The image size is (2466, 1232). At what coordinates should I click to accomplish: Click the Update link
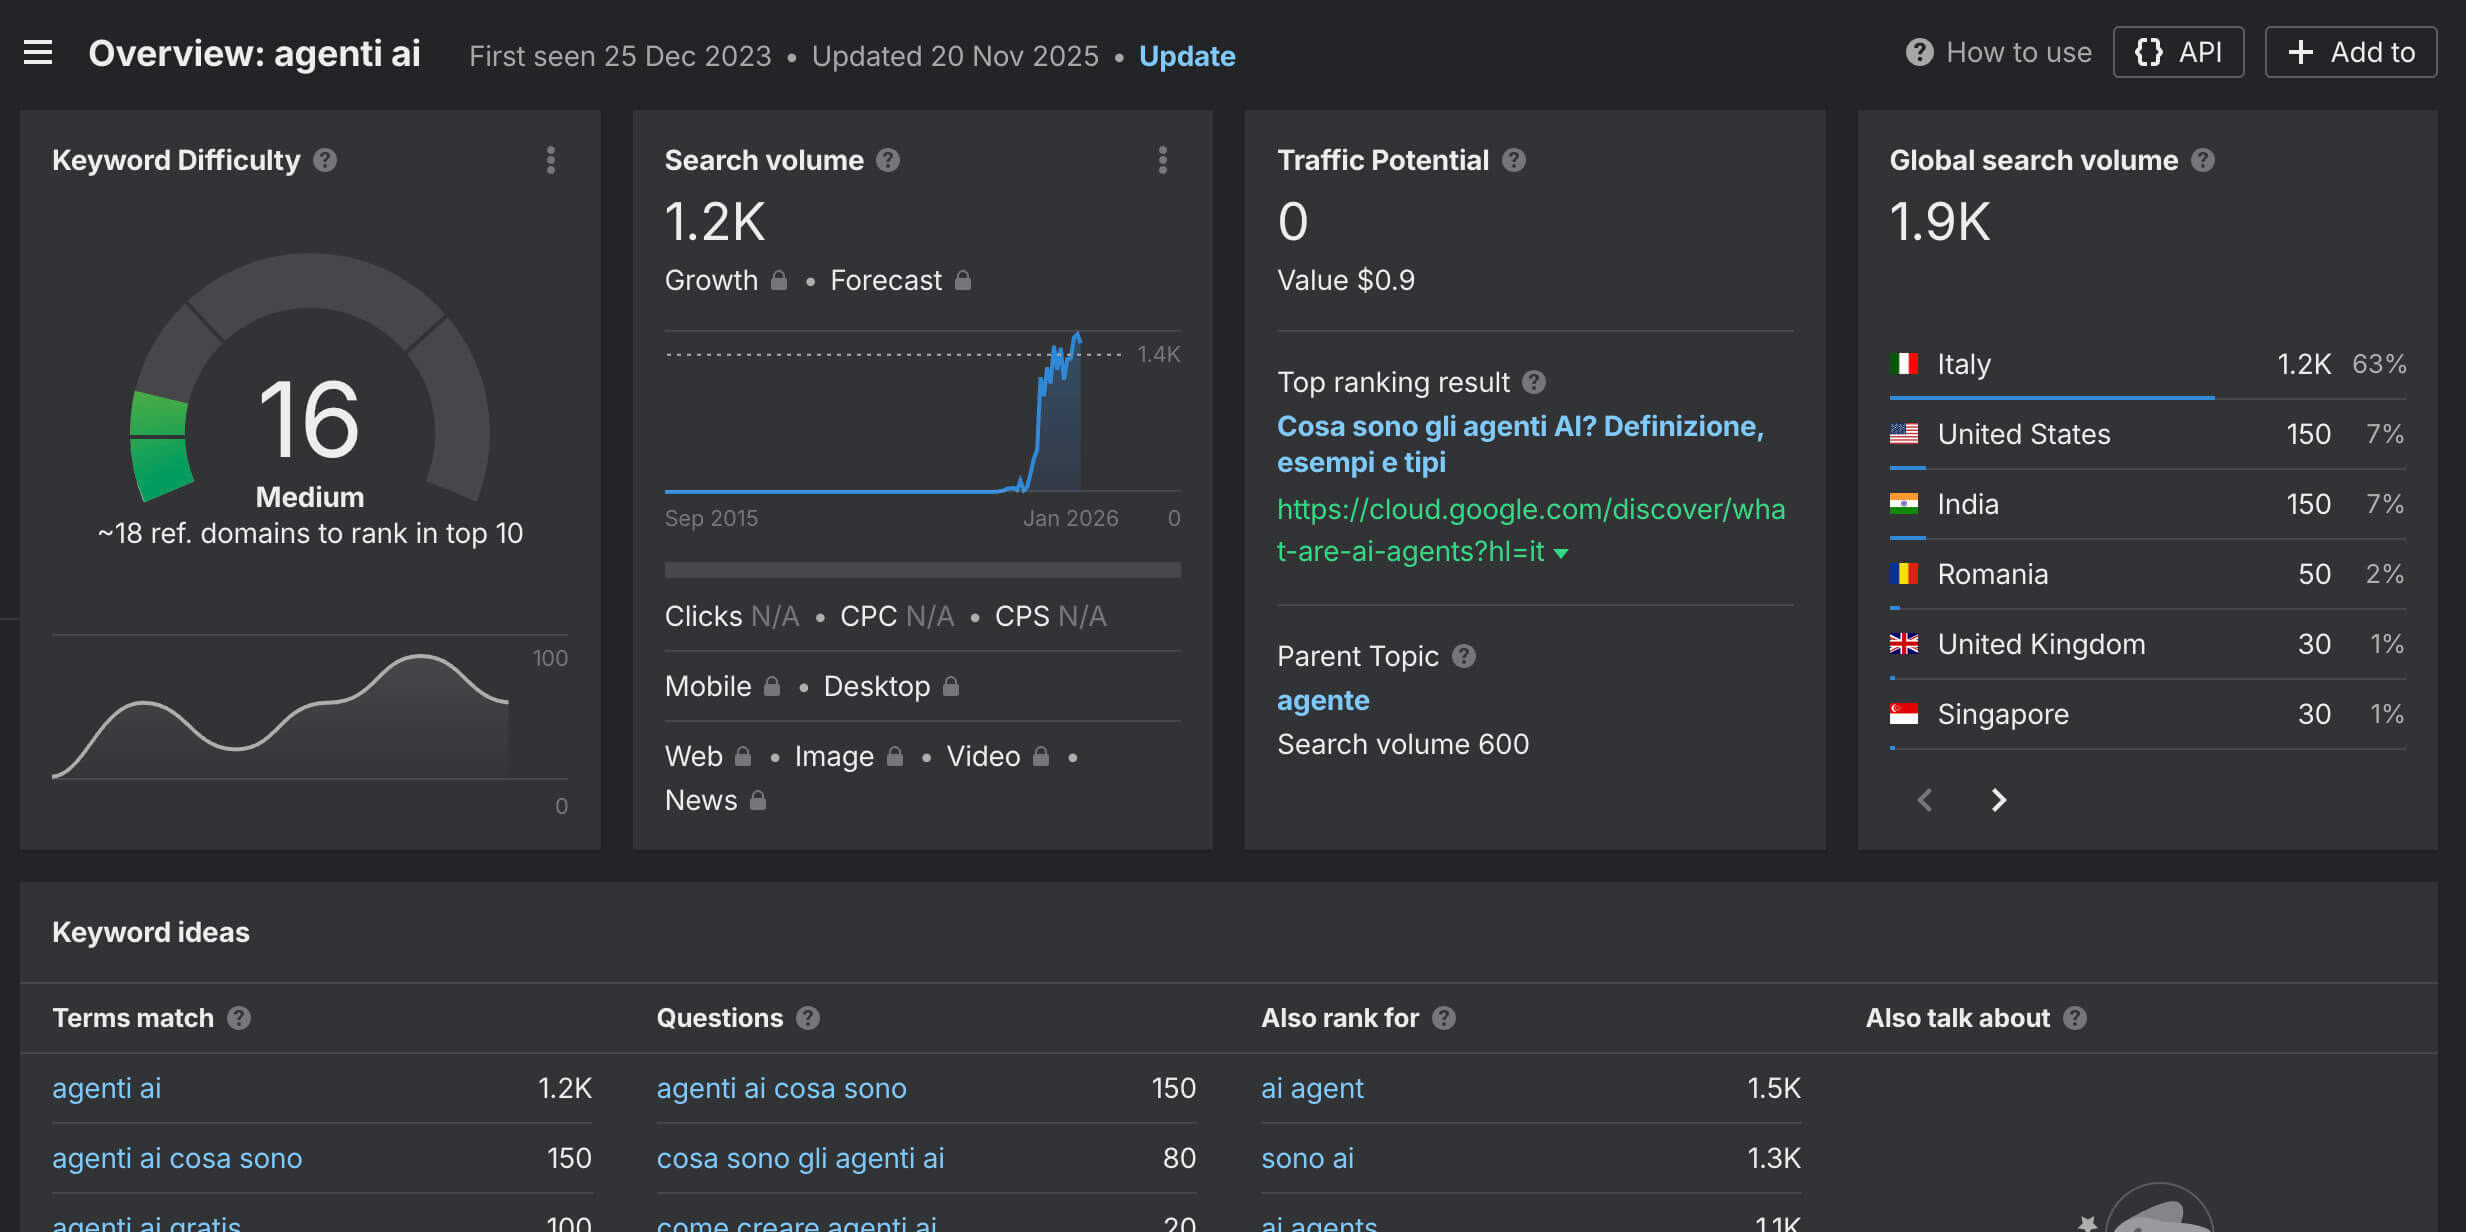pyautogui.click(x=1187, y=56)
